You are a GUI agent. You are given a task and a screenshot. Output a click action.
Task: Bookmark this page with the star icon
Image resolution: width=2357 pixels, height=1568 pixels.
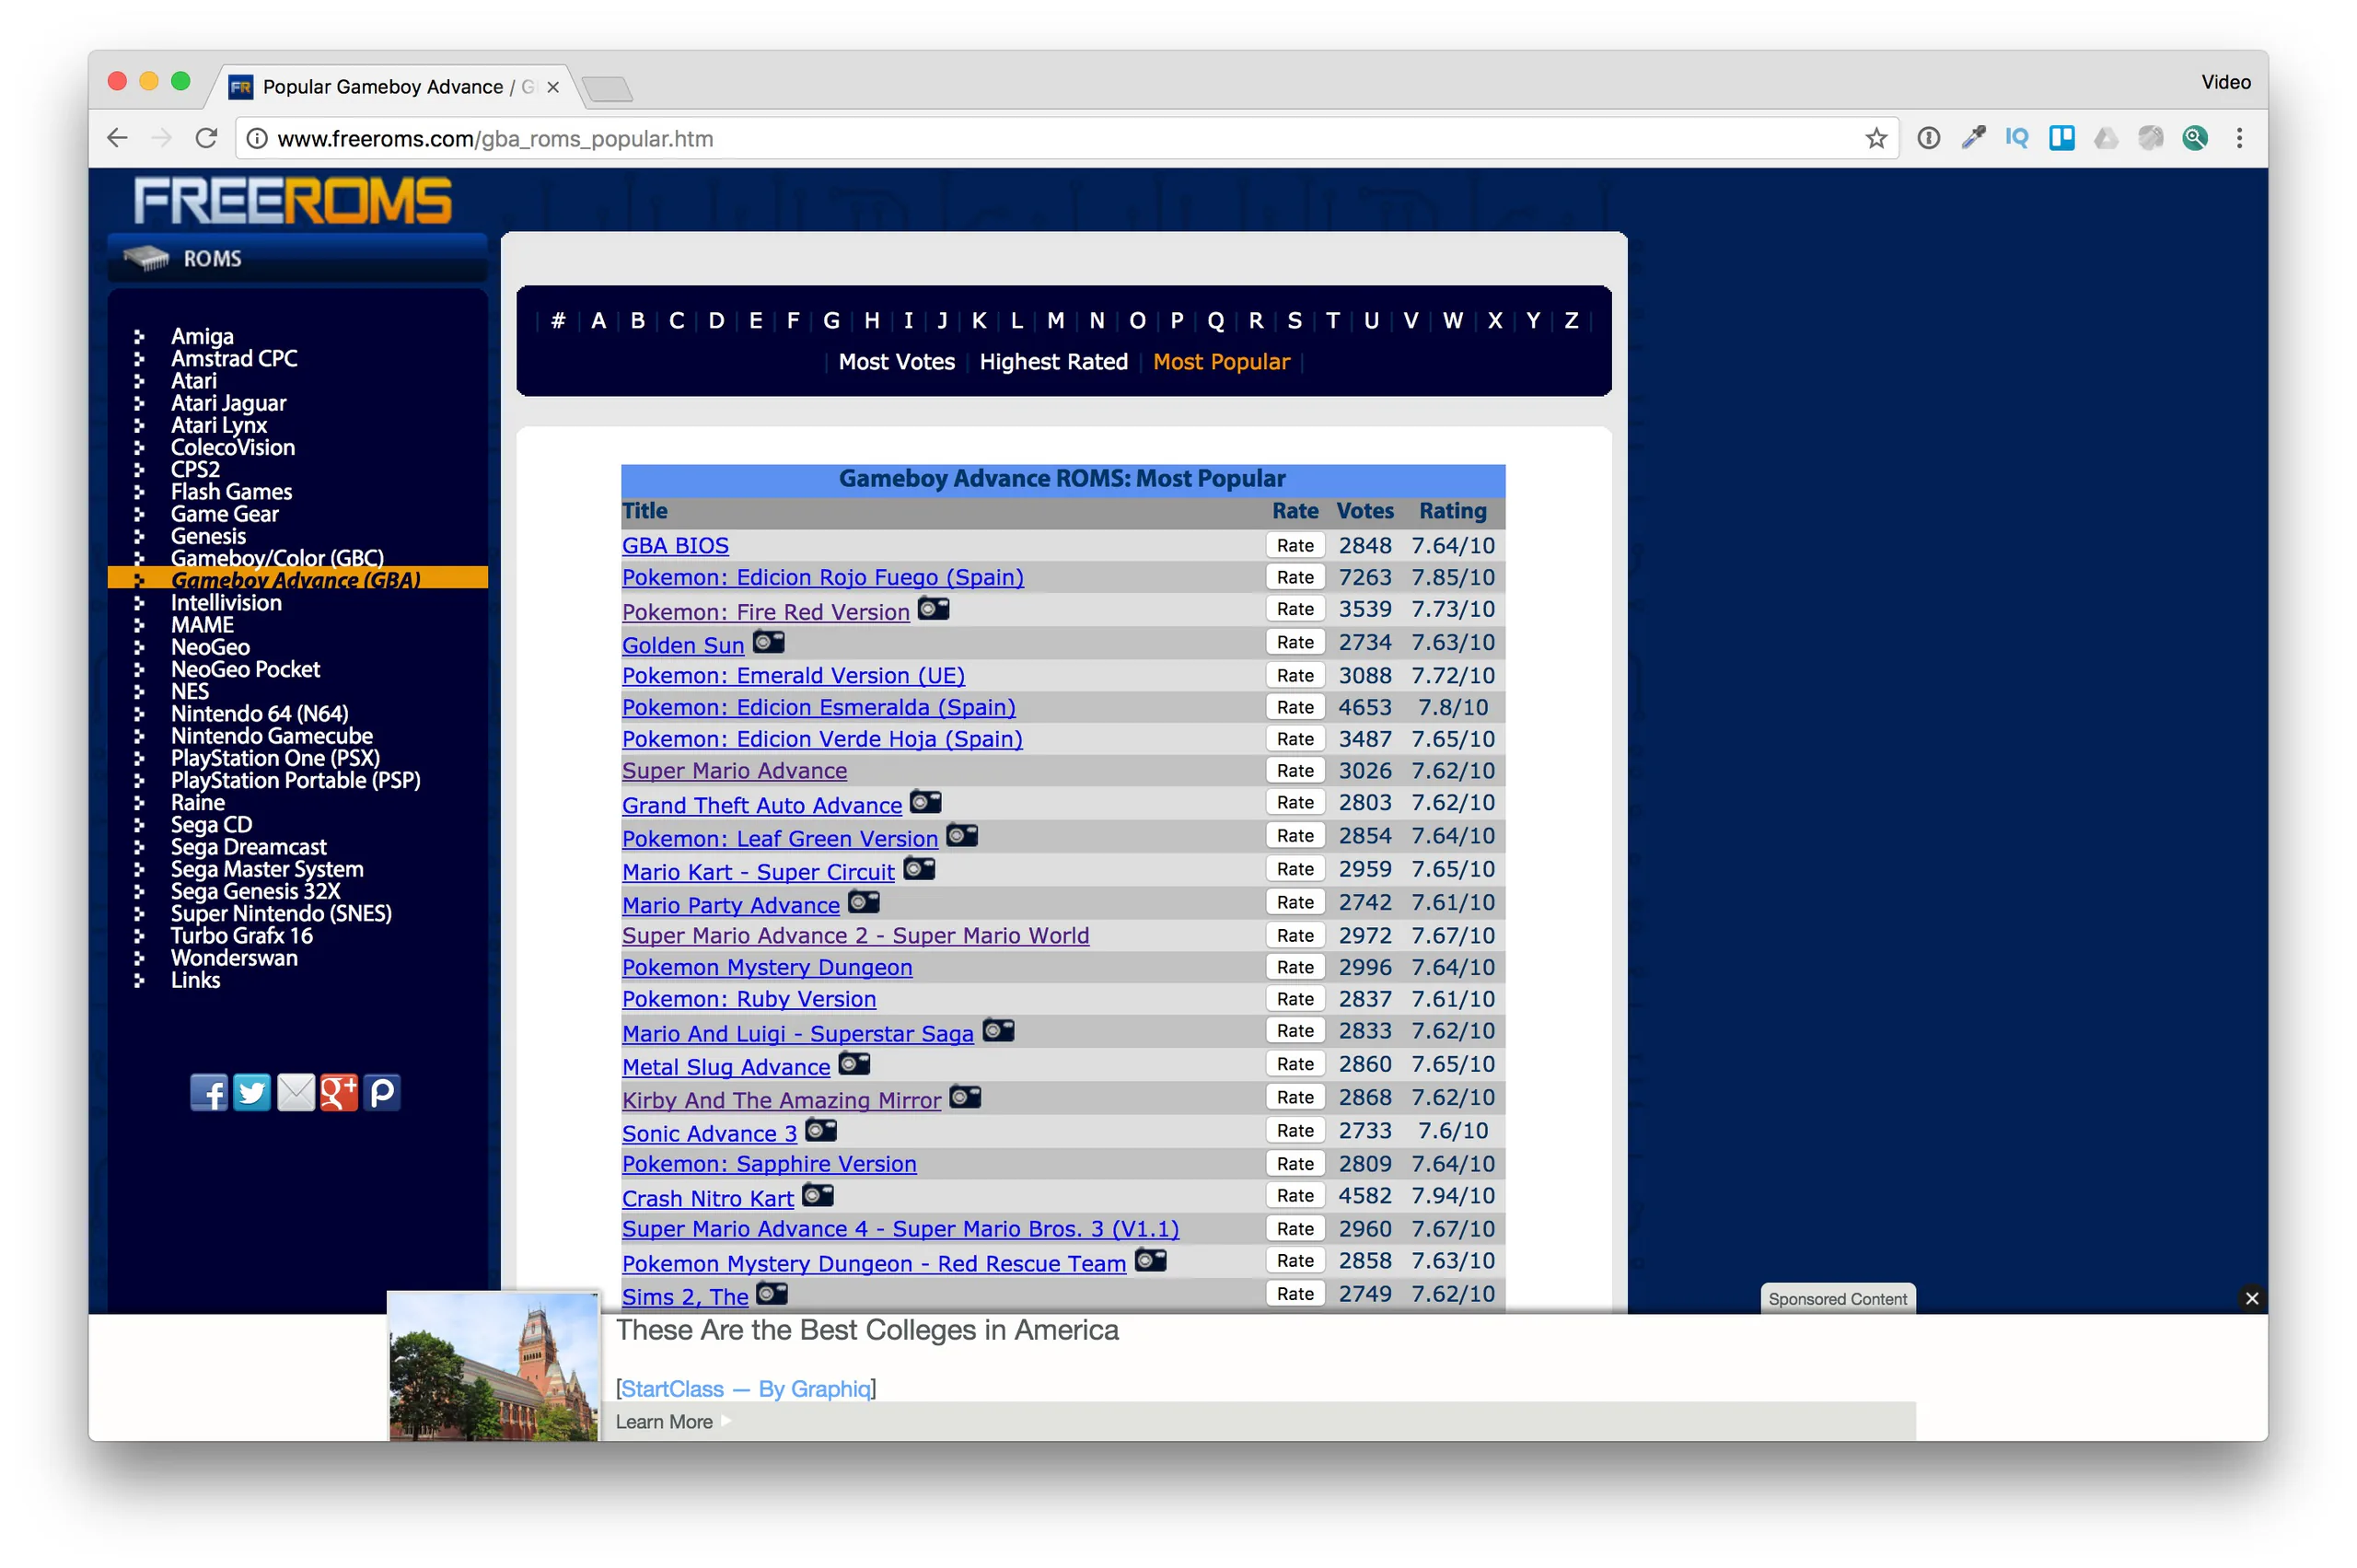click(1876, 138)
